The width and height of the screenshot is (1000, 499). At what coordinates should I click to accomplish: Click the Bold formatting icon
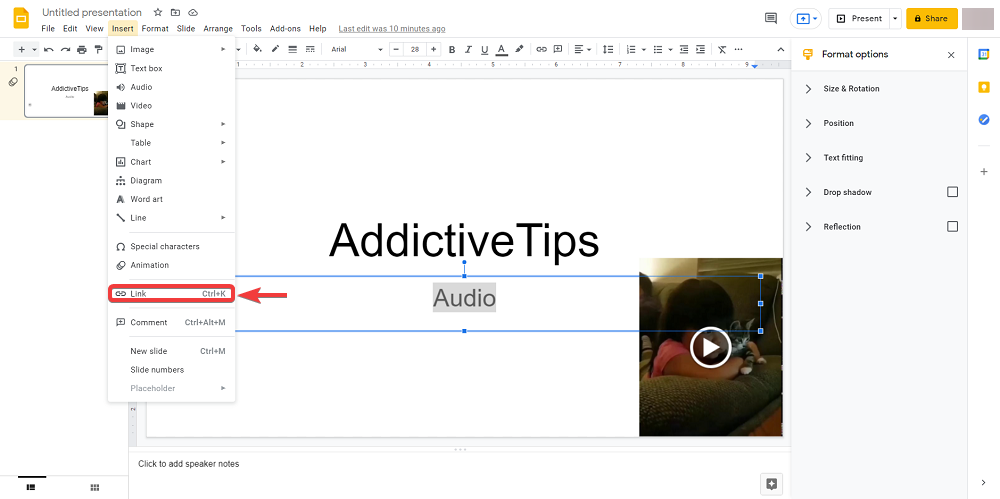[452, 49]
